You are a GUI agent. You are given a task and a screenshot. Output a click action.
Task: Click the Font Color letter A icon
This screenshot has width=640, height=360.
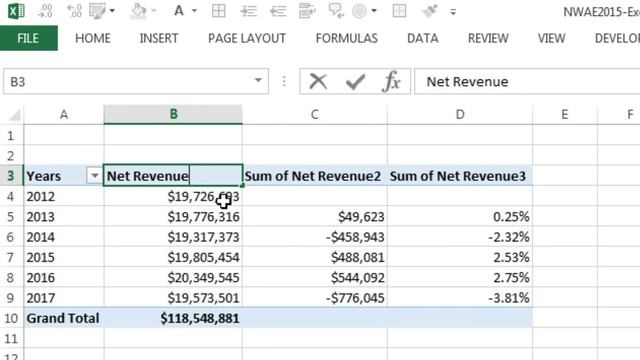click(179, 11)
